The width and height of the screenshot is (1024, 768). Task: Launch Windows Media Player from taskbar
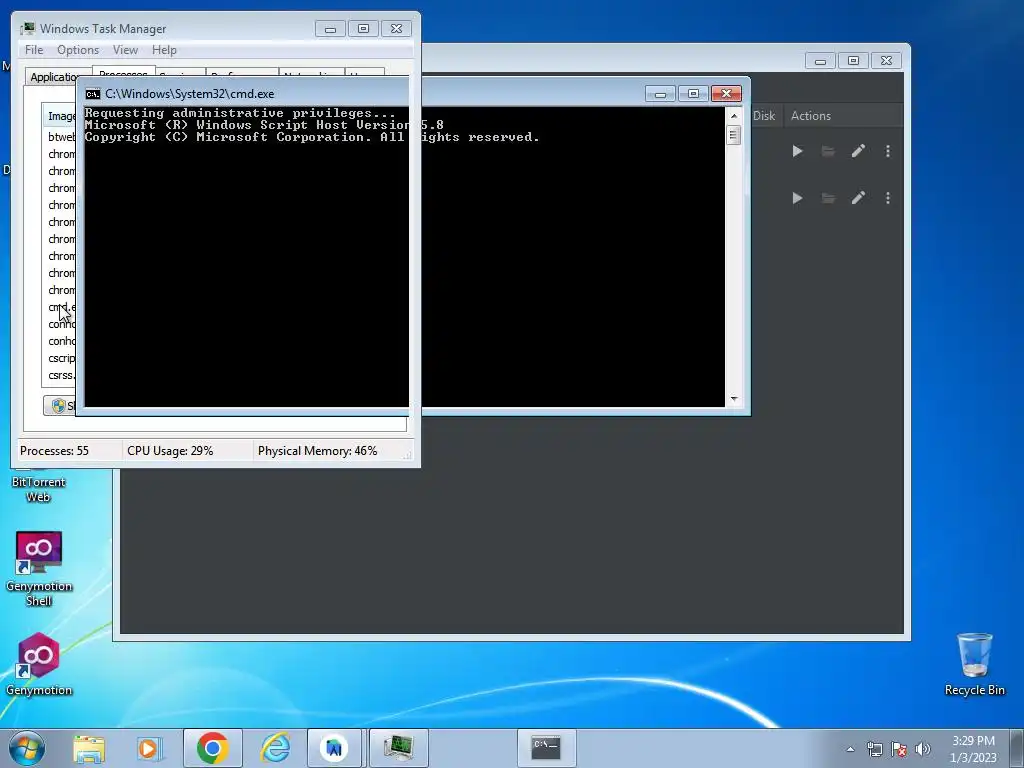149,748
